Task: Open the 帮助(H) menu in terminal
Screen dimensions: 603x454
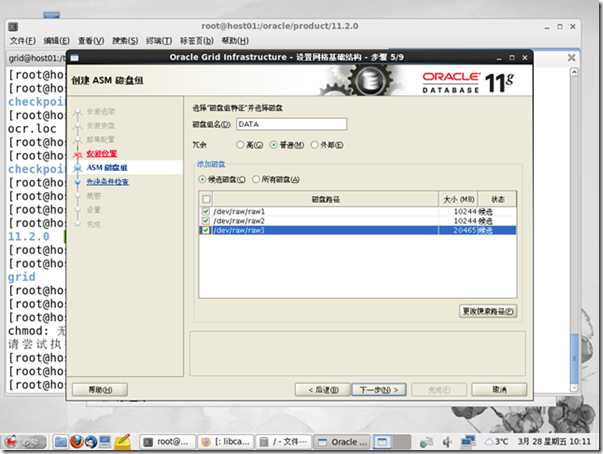Action: click(235, 41)
